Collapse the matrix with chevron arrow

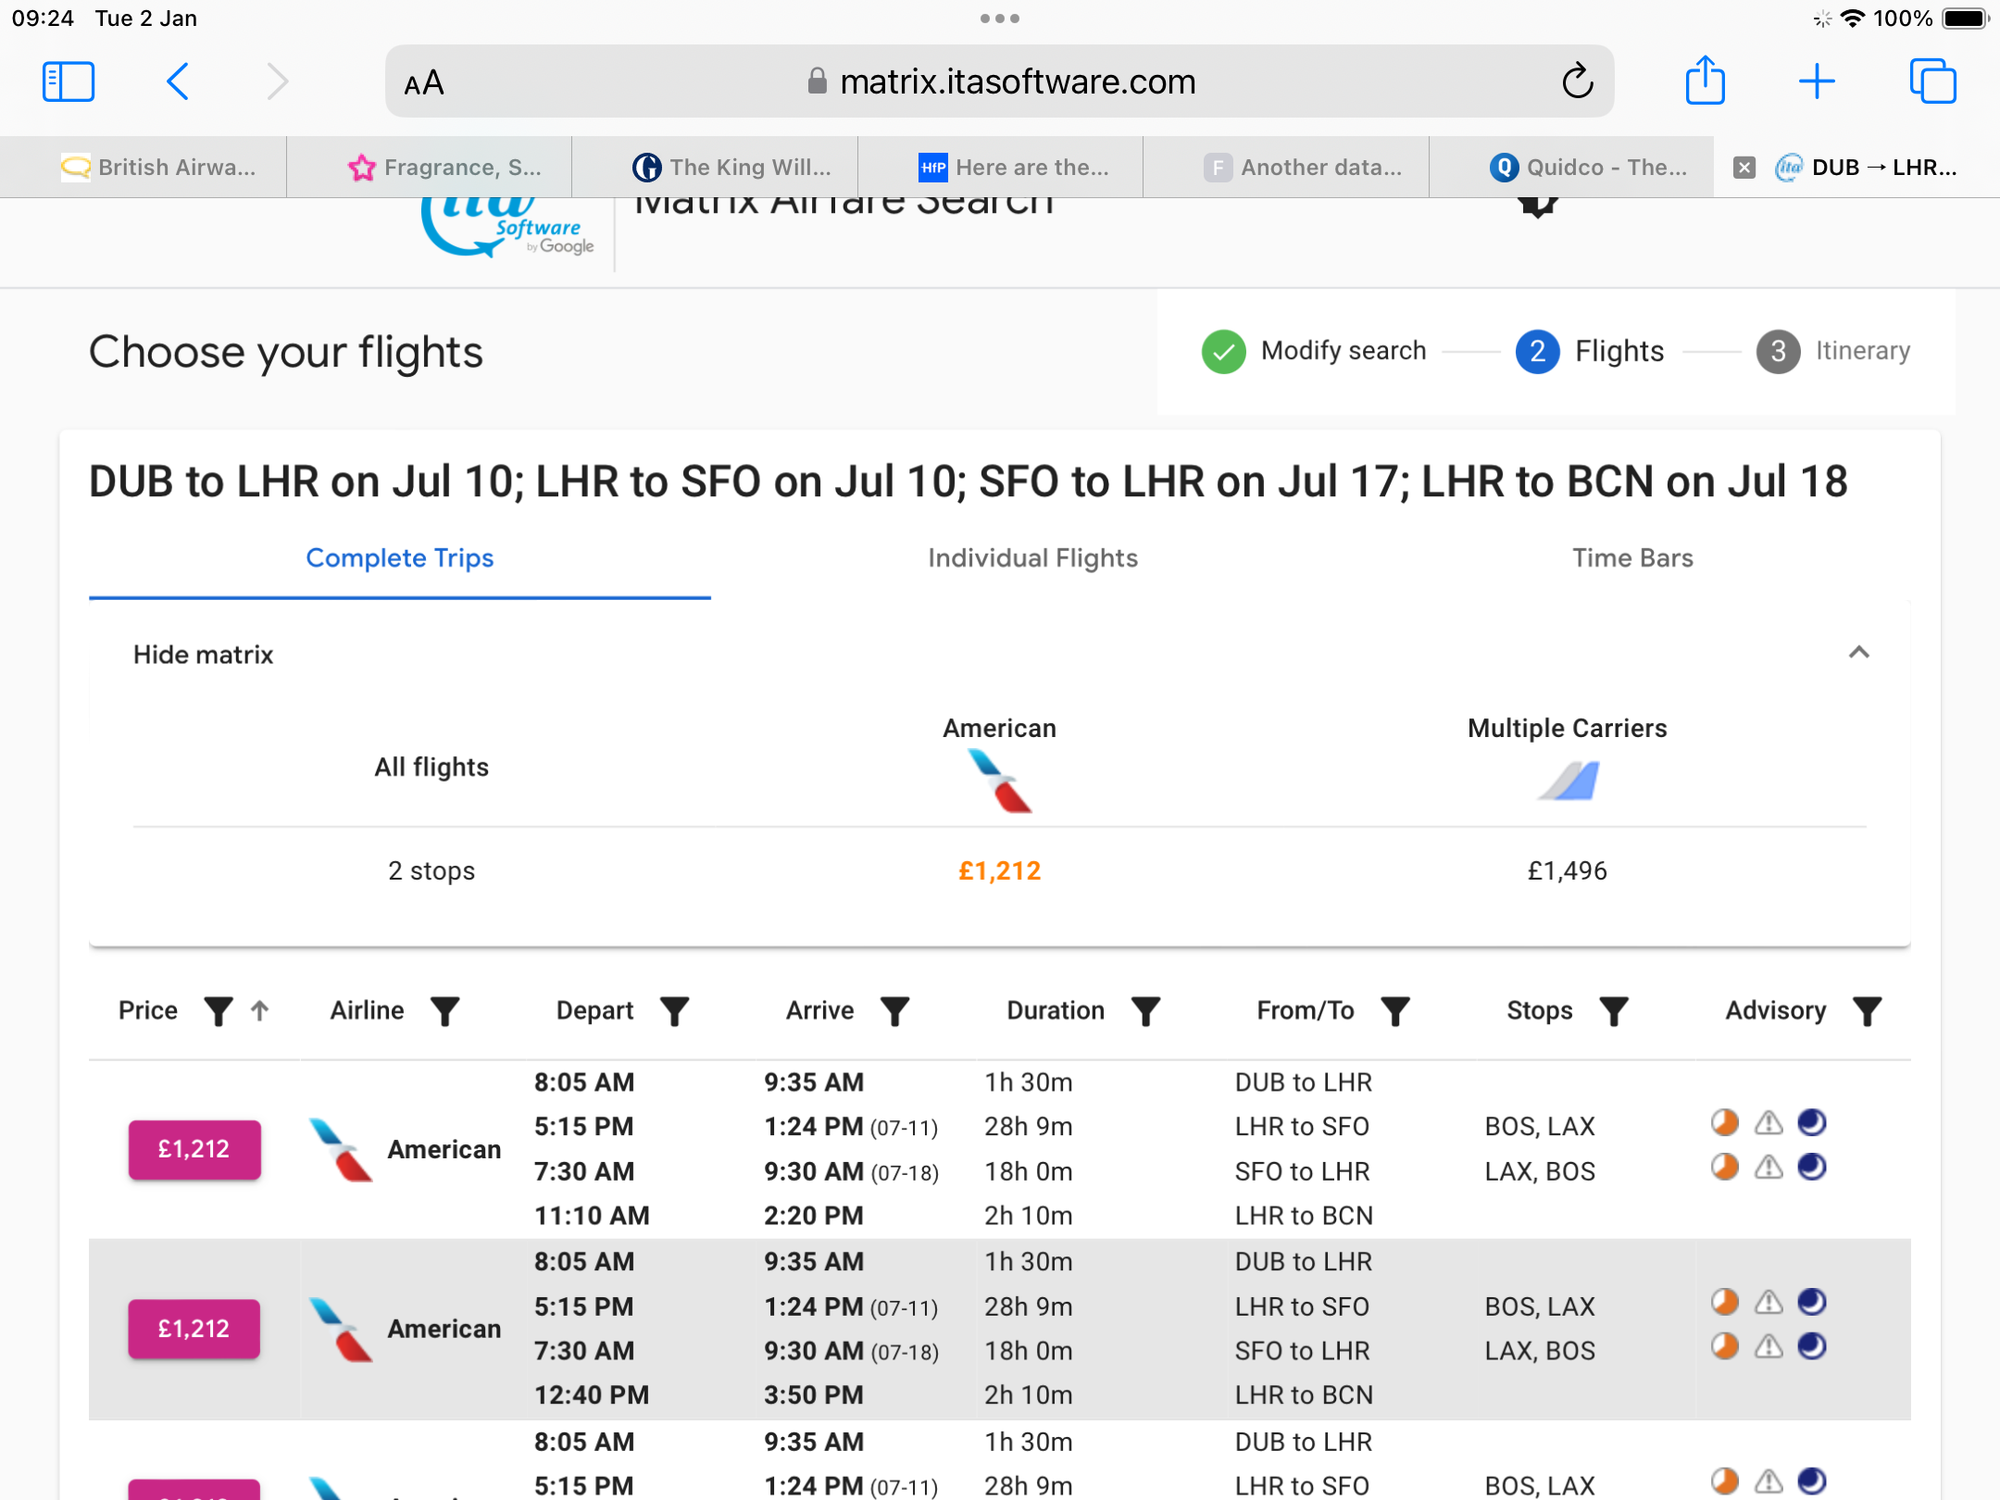point(1859,653)
